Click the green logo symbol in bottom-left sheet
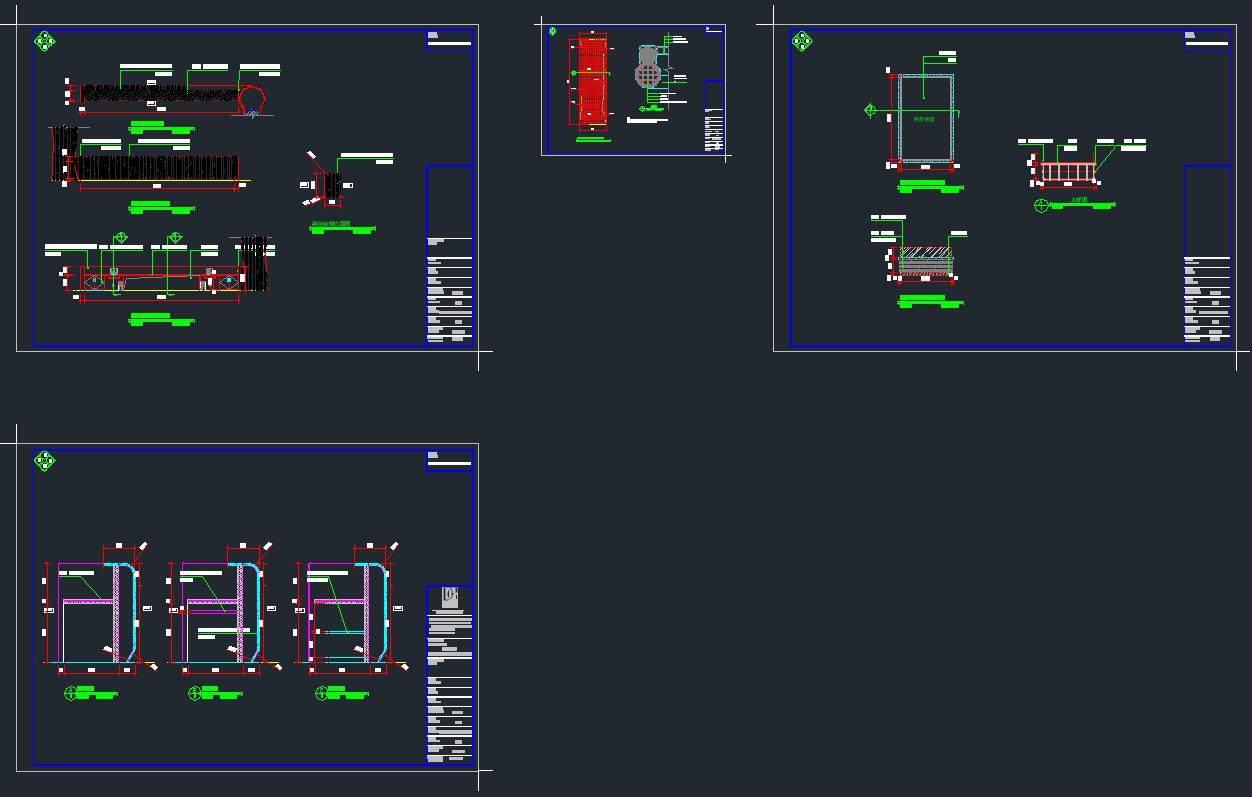 tap(45, 461)
